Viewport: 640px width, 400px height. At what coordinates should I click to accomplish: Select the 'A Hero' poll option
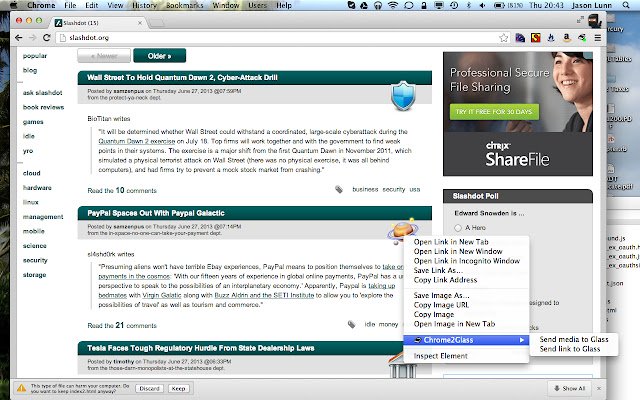458,228
